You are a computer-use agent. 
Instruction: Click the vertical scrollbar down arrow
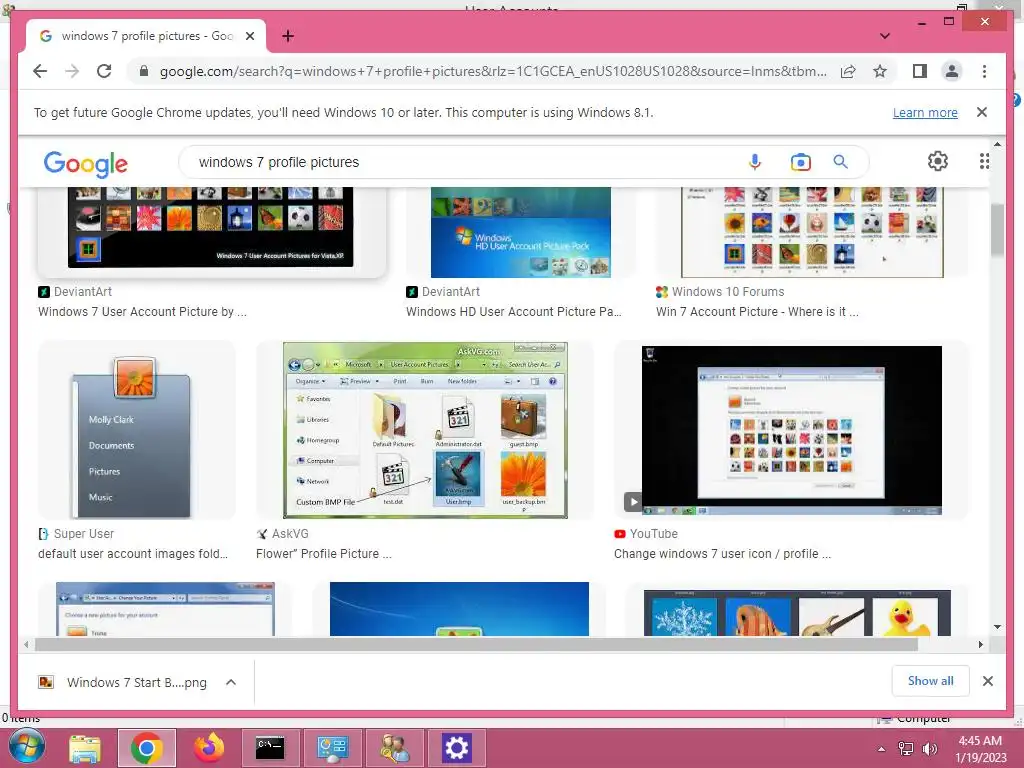[997, 627]
